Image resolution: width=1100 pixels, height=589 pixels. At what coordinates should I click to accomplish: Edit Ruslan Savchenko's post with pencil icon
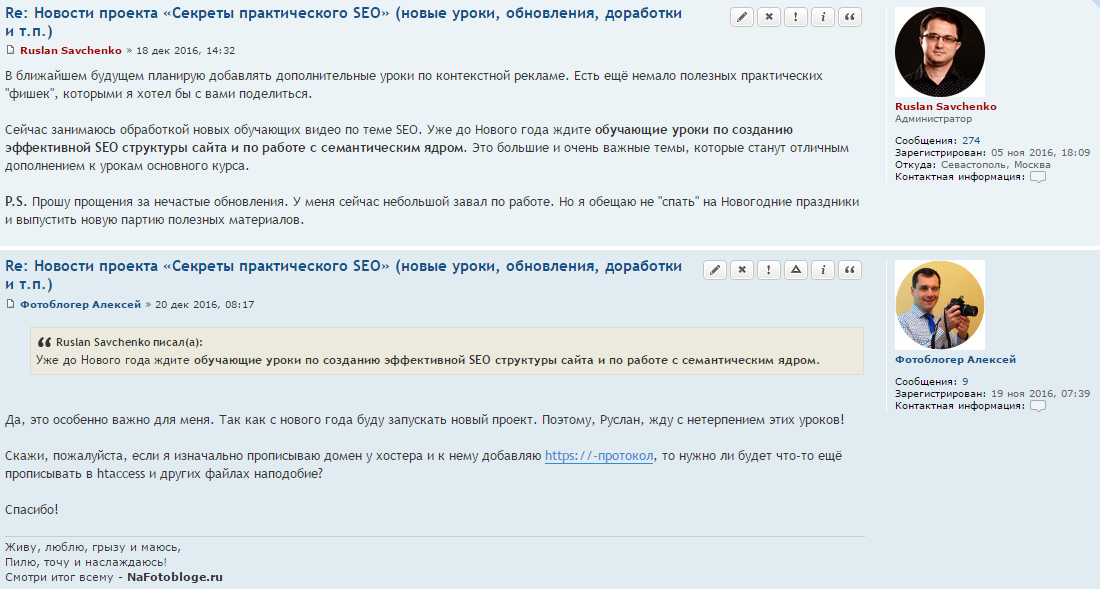click(742, 17)
